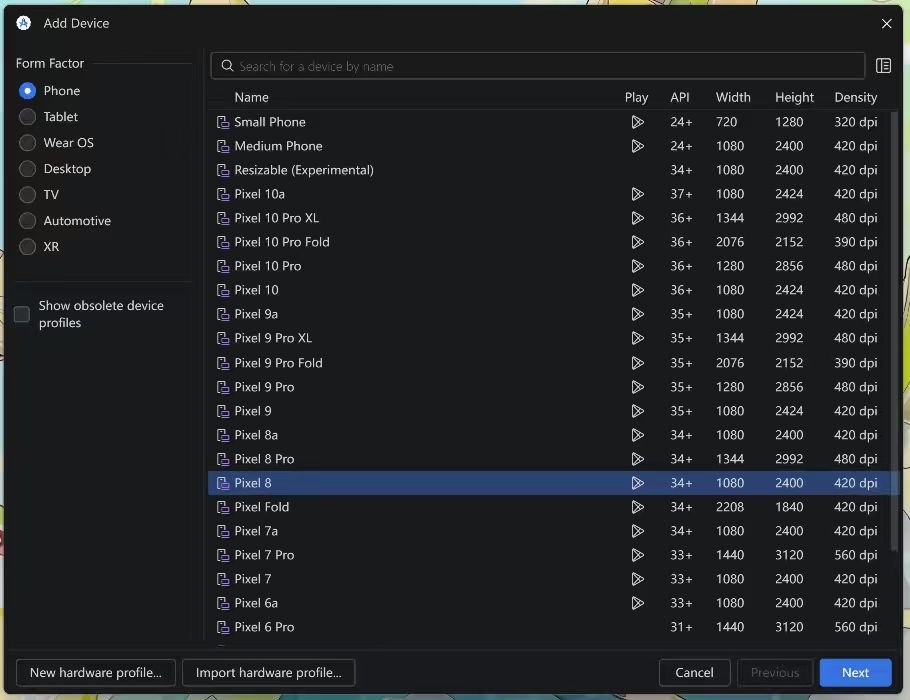Viewport: 910px width, 700px height.
Task: Enable Show obsolete device profiles checkbox
Action: pyautogui.click(x=21, y=314)
